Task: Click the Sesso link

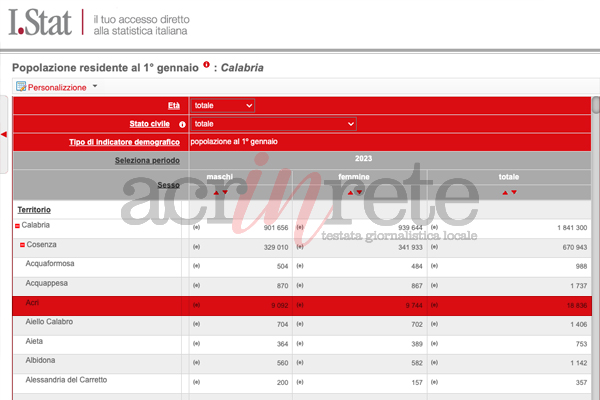Action: (x=169, y=185)
